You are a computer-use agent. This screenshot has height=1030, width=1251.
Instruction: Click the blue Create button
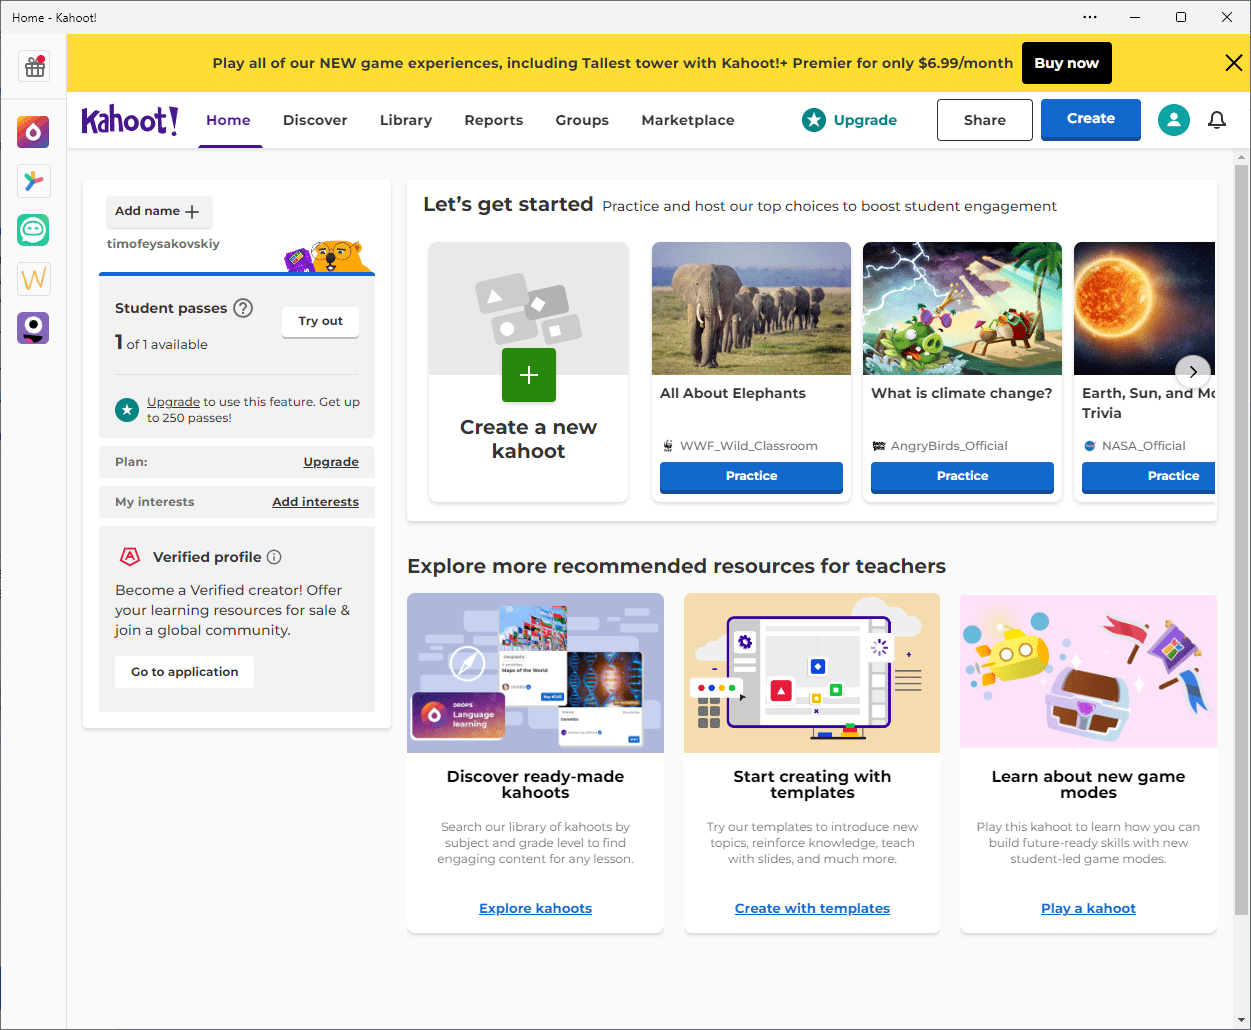click(1091, 119)
